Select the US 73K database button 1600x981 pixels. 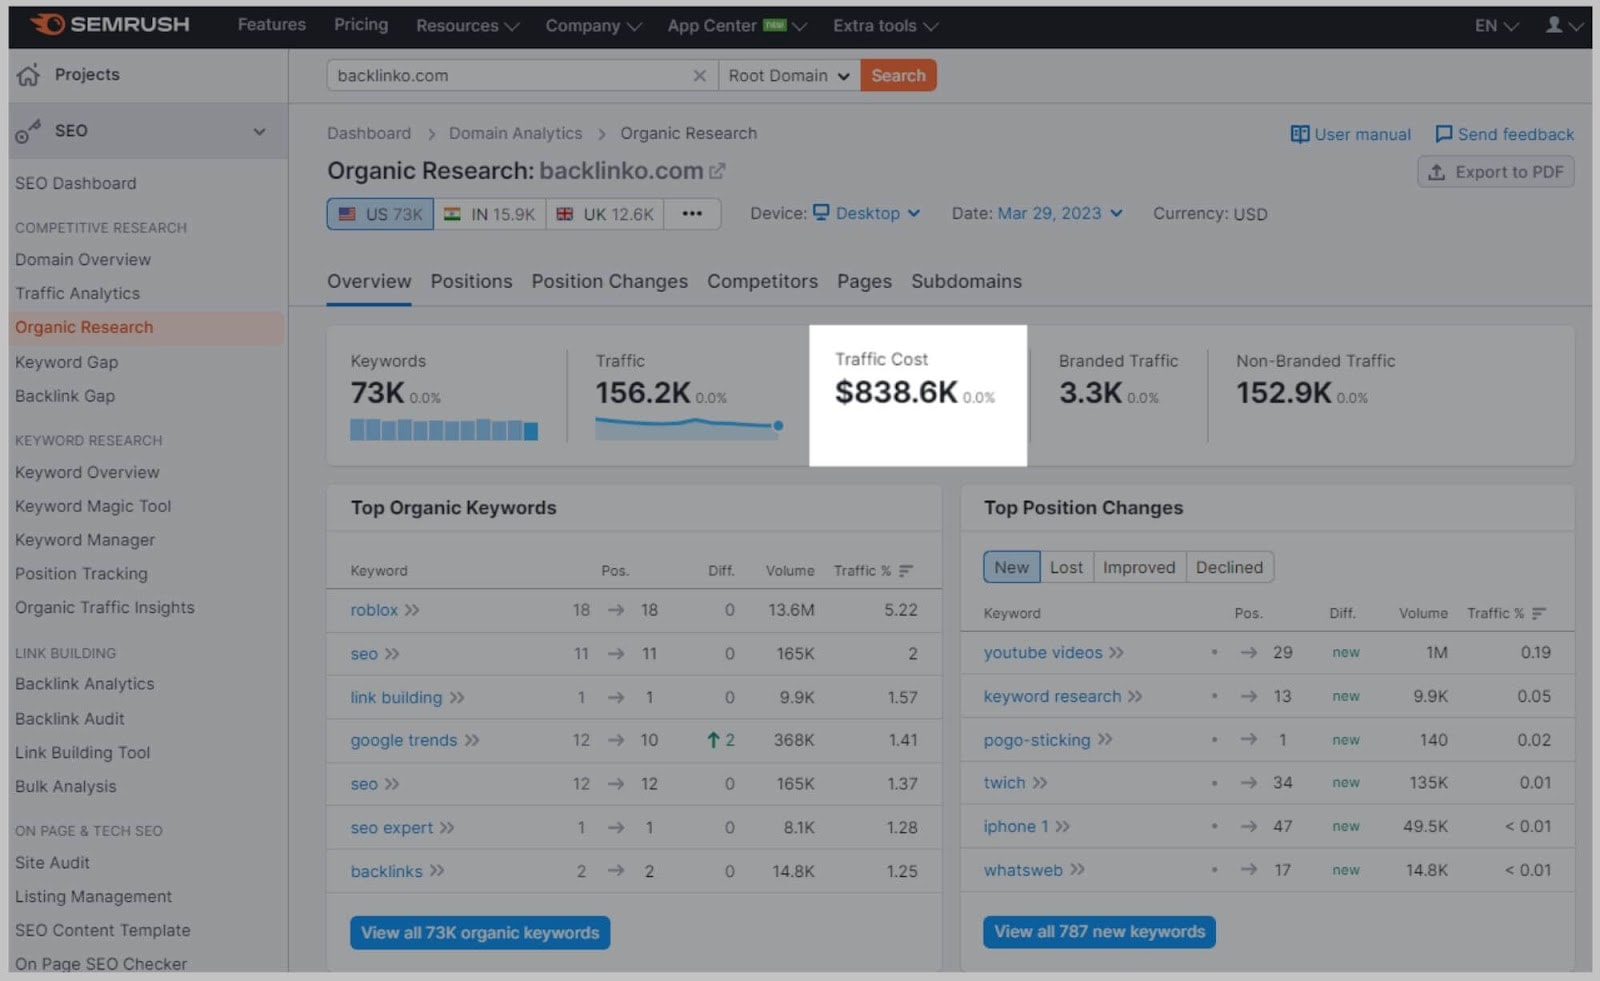(380, 214)
